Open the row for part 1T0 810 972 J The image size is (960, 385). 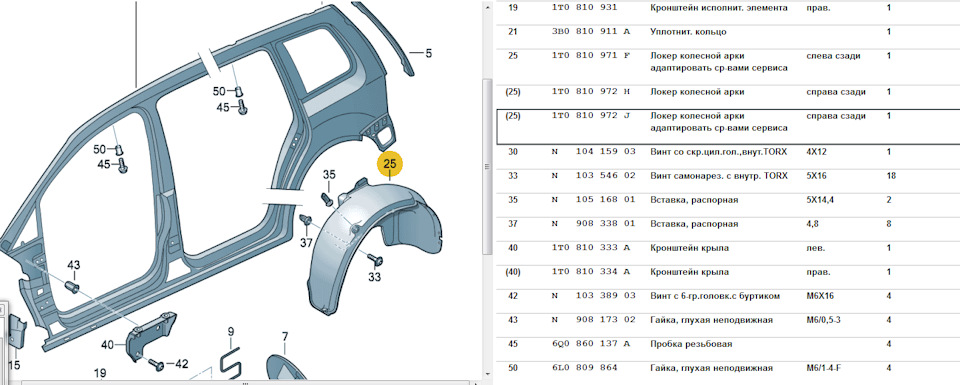[727, 126]
